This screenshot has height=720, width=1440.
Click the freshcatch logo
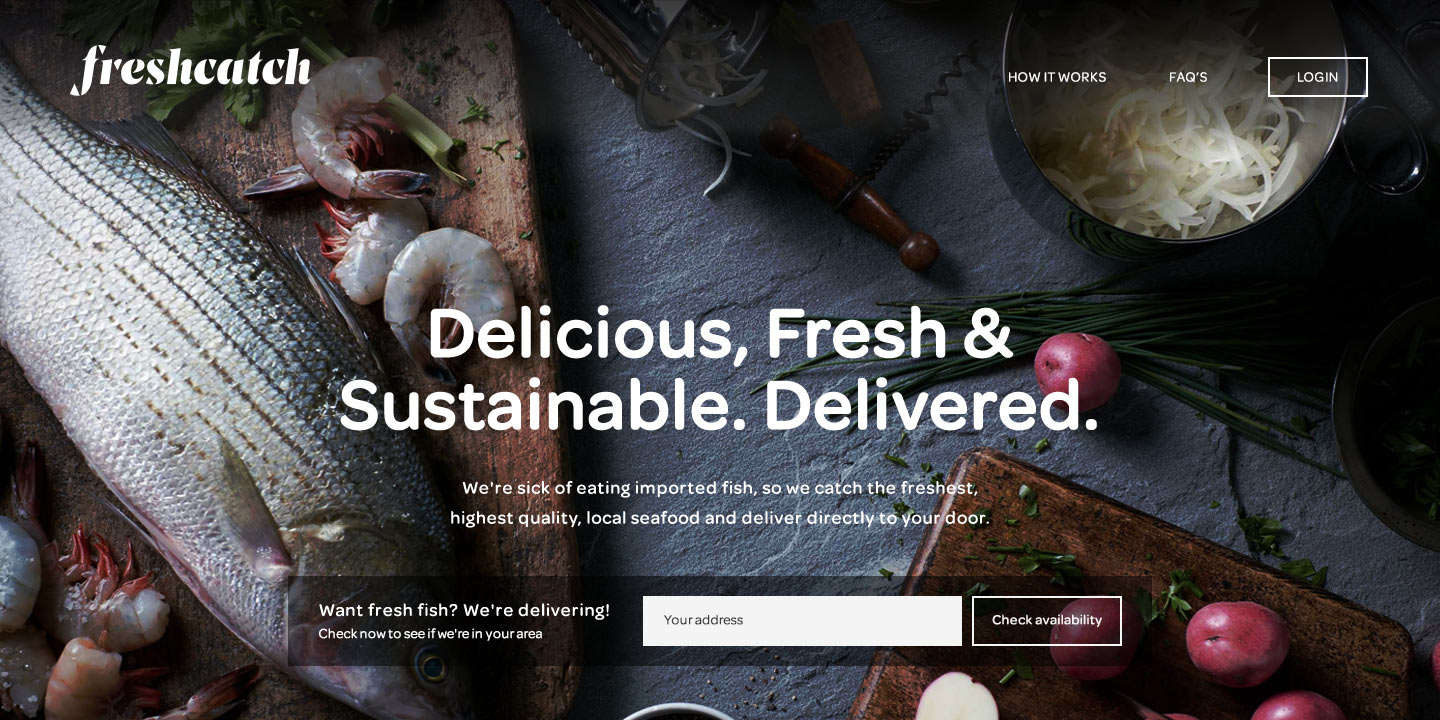click(191, 70)
